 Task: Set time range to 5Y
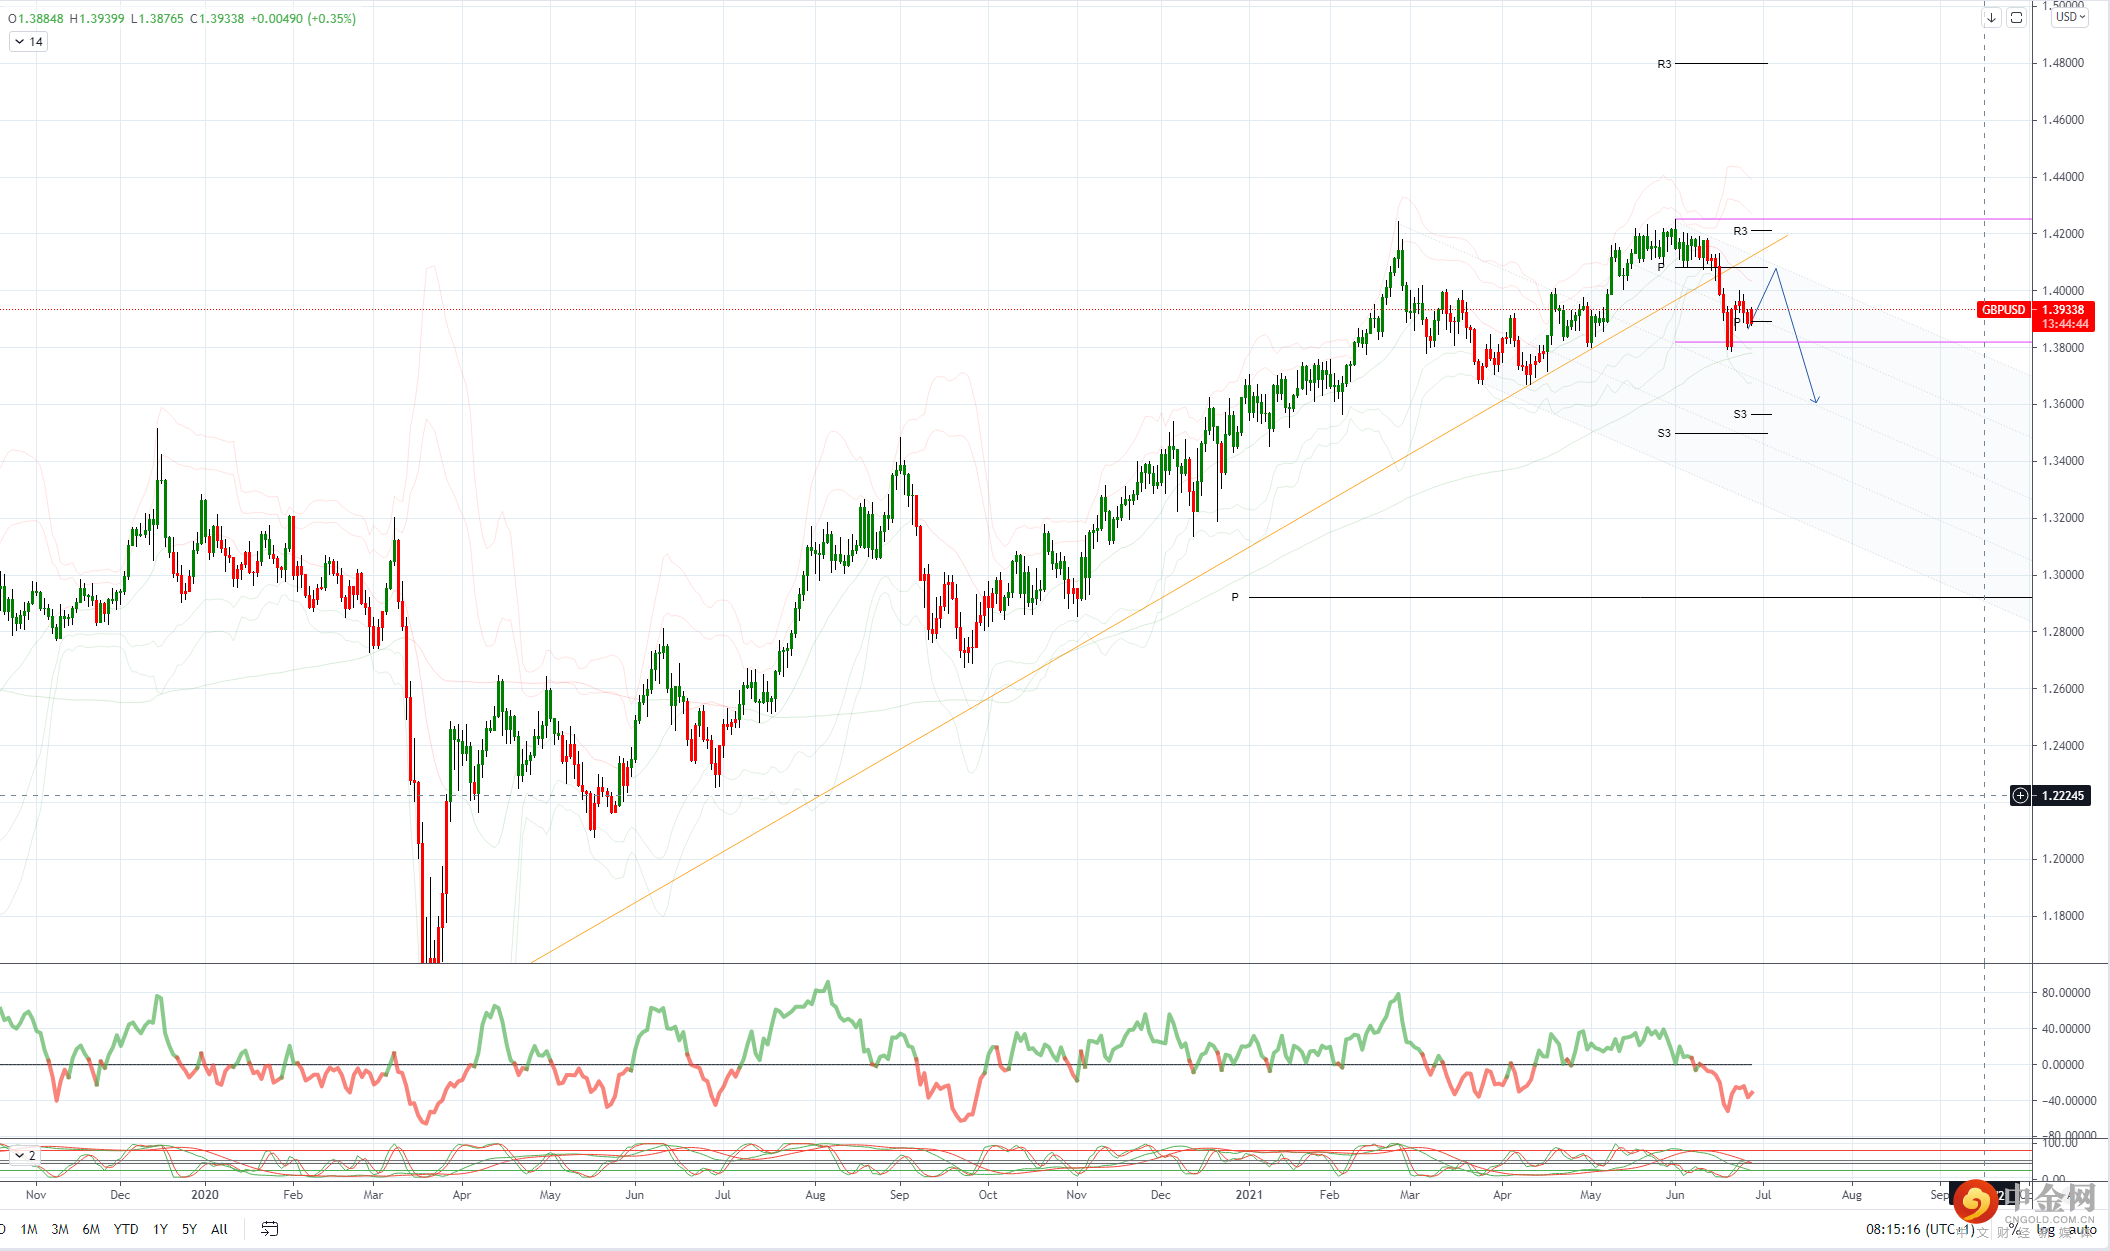point(189,1229)
